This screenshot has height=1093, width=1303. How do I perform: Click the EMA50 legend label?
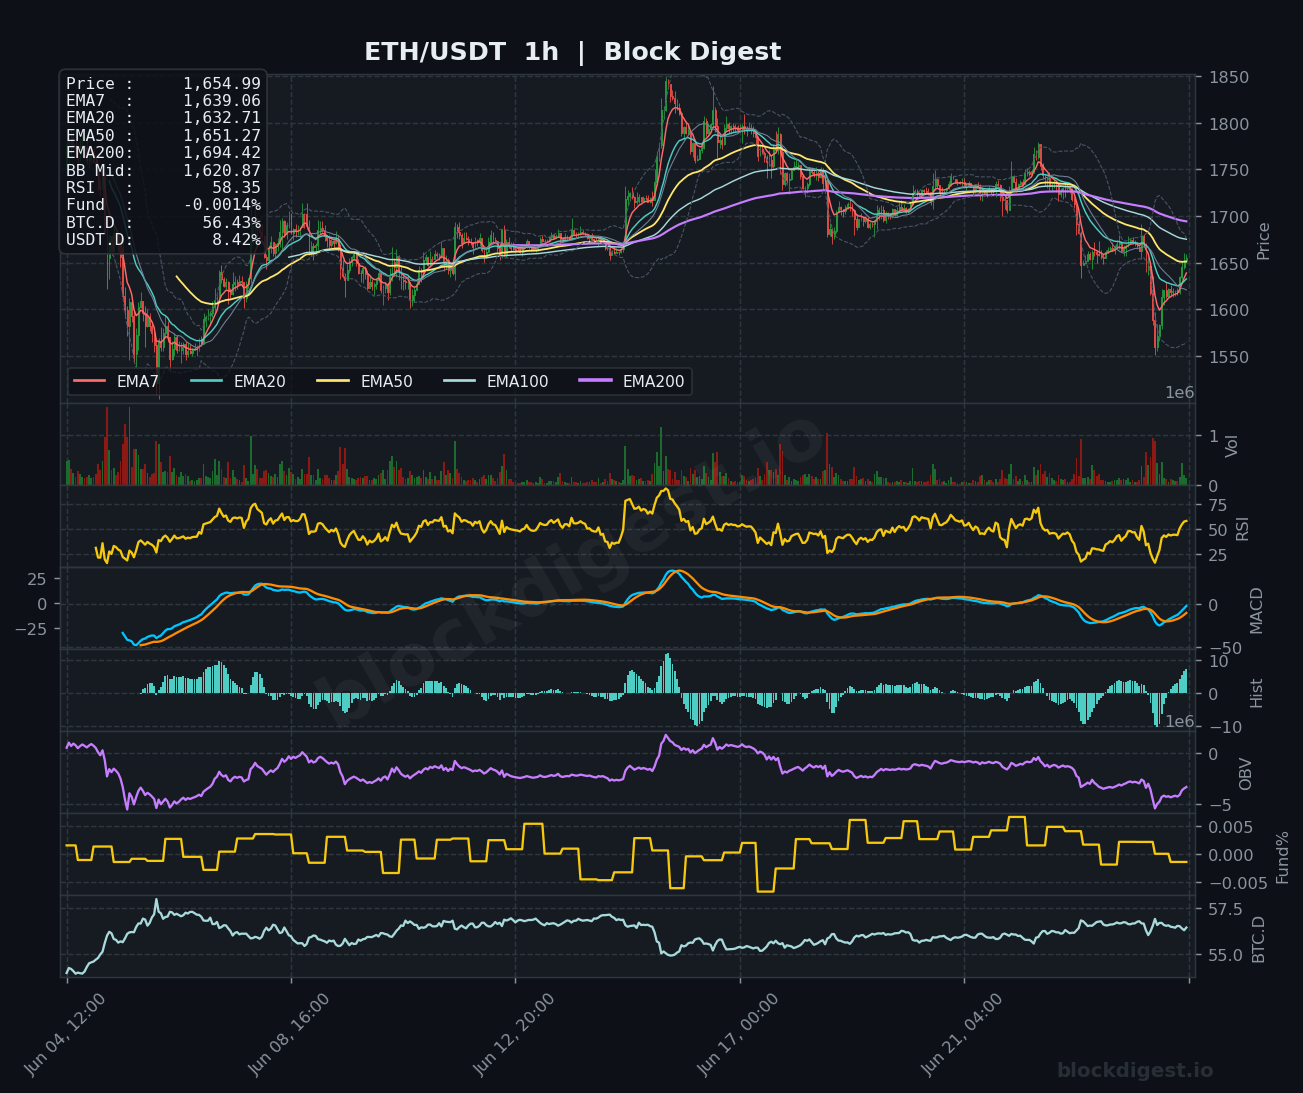click(x=386, y=381)
